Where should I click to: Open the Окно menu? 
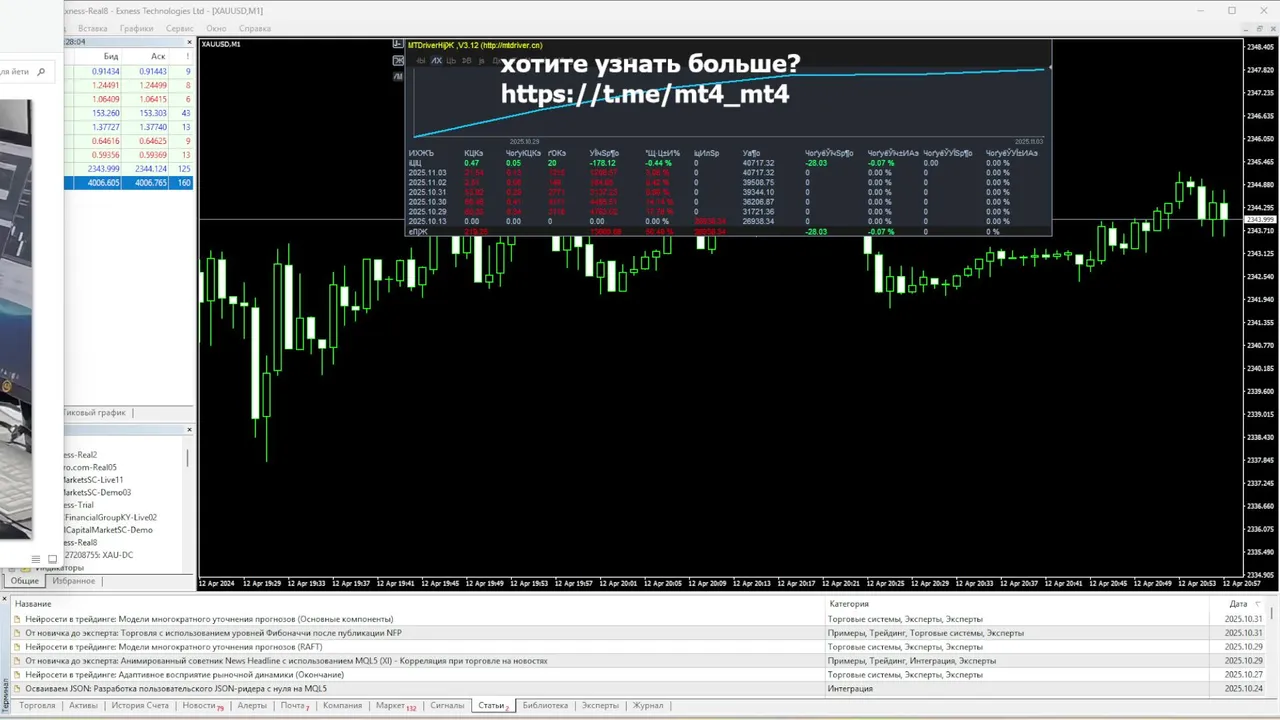coord(216,28)
